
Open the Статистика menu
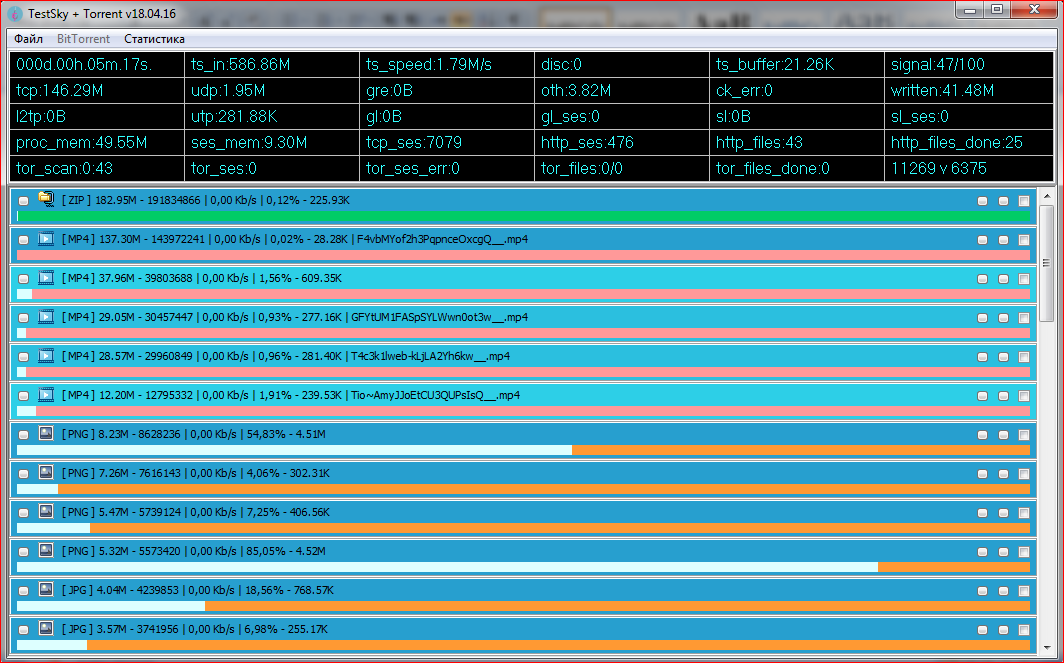tap(154, 39)
